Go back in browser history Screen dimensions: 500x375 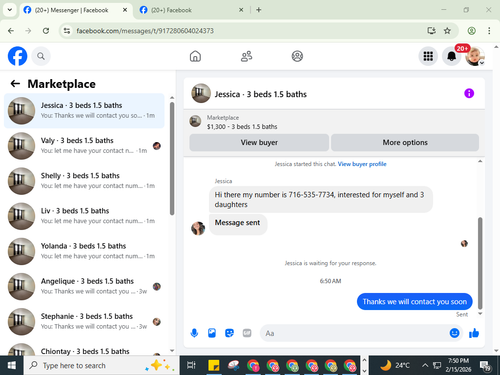(x=11, y=31)
